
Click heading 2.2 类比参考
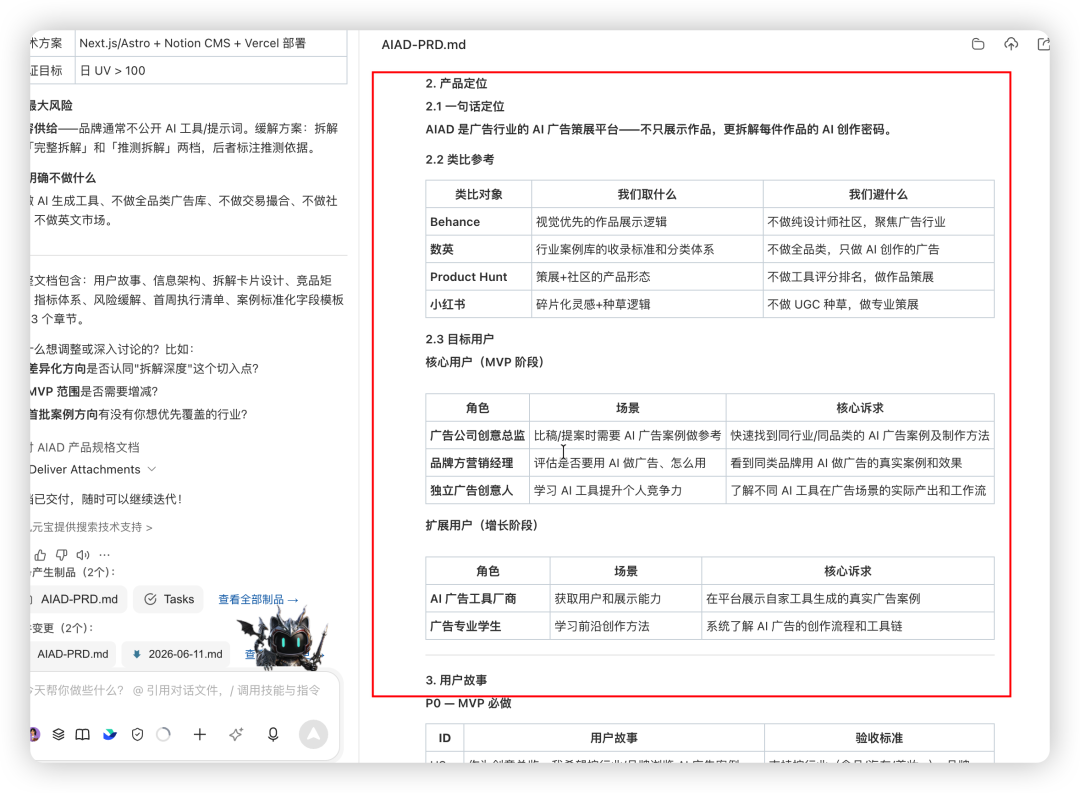click(459, 159)
